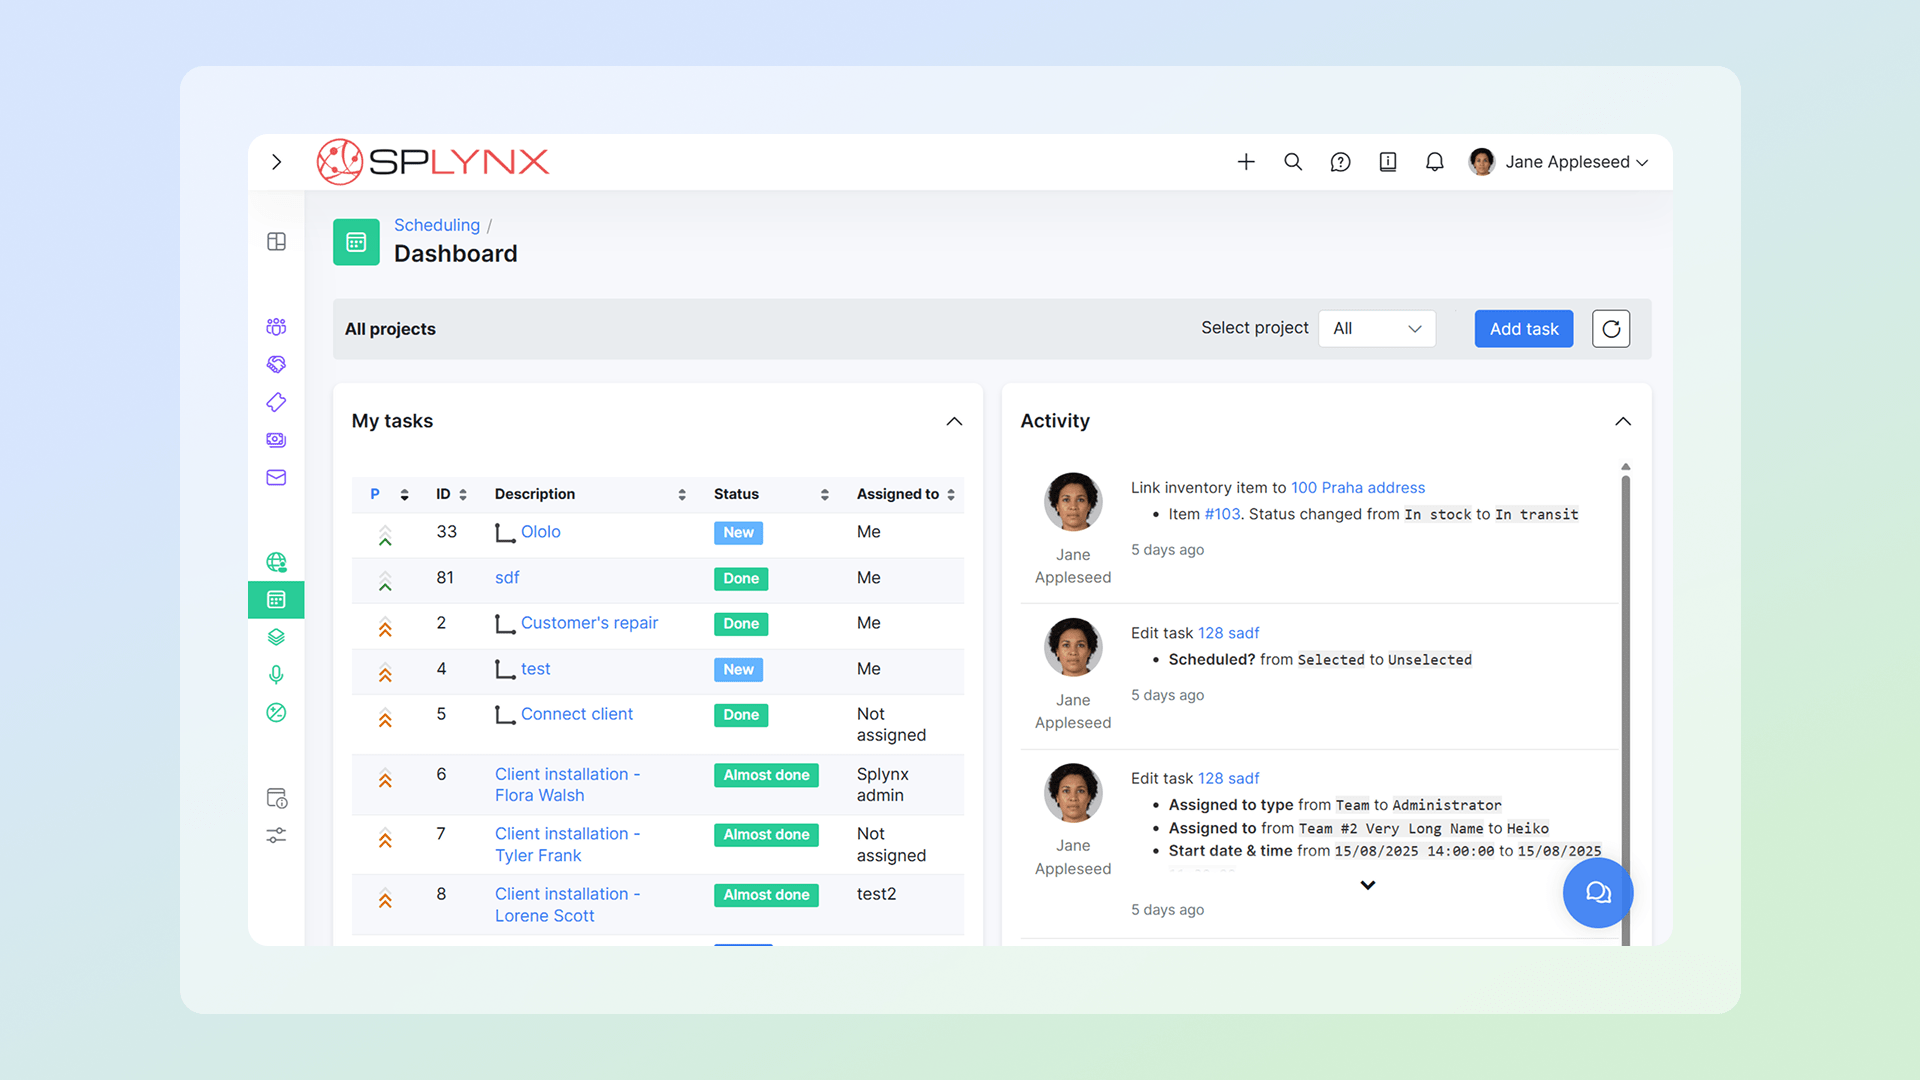This screenshot has width=1920, height=1080.
Task: Click the Add task button
Action: point(1523,328)
